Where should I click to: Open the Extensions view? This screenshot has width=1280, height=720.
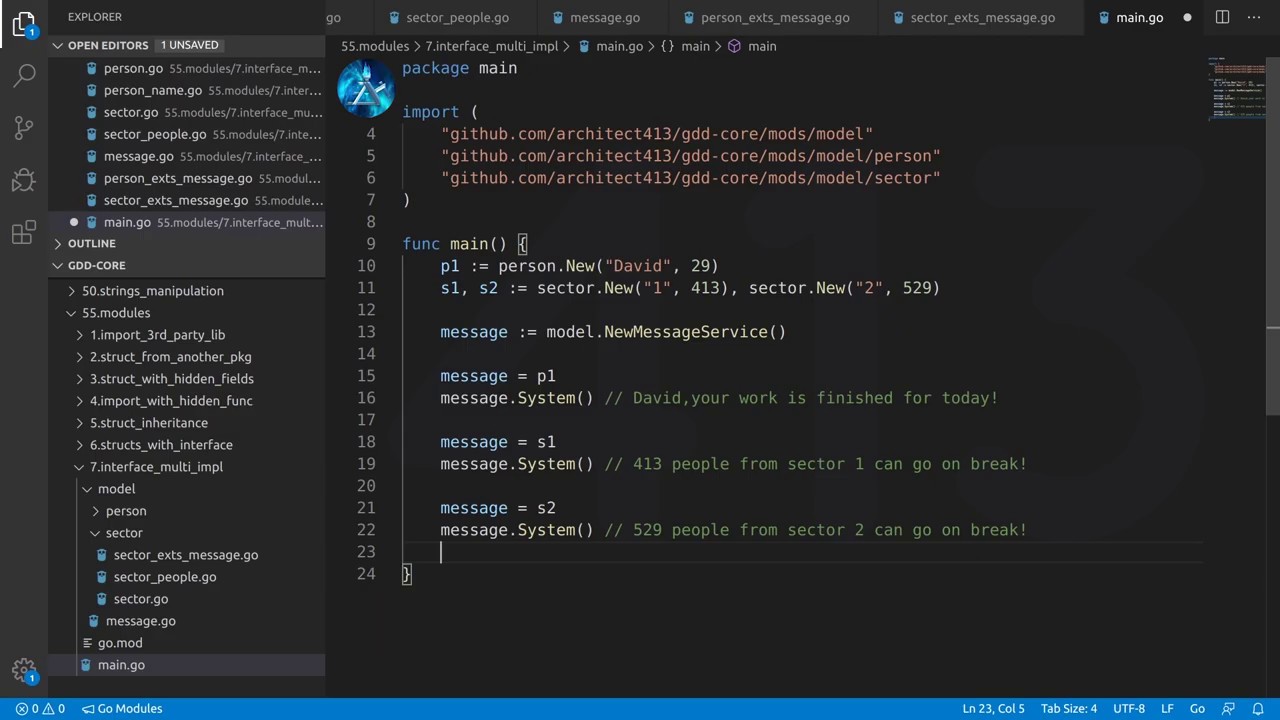click(24, 233)
